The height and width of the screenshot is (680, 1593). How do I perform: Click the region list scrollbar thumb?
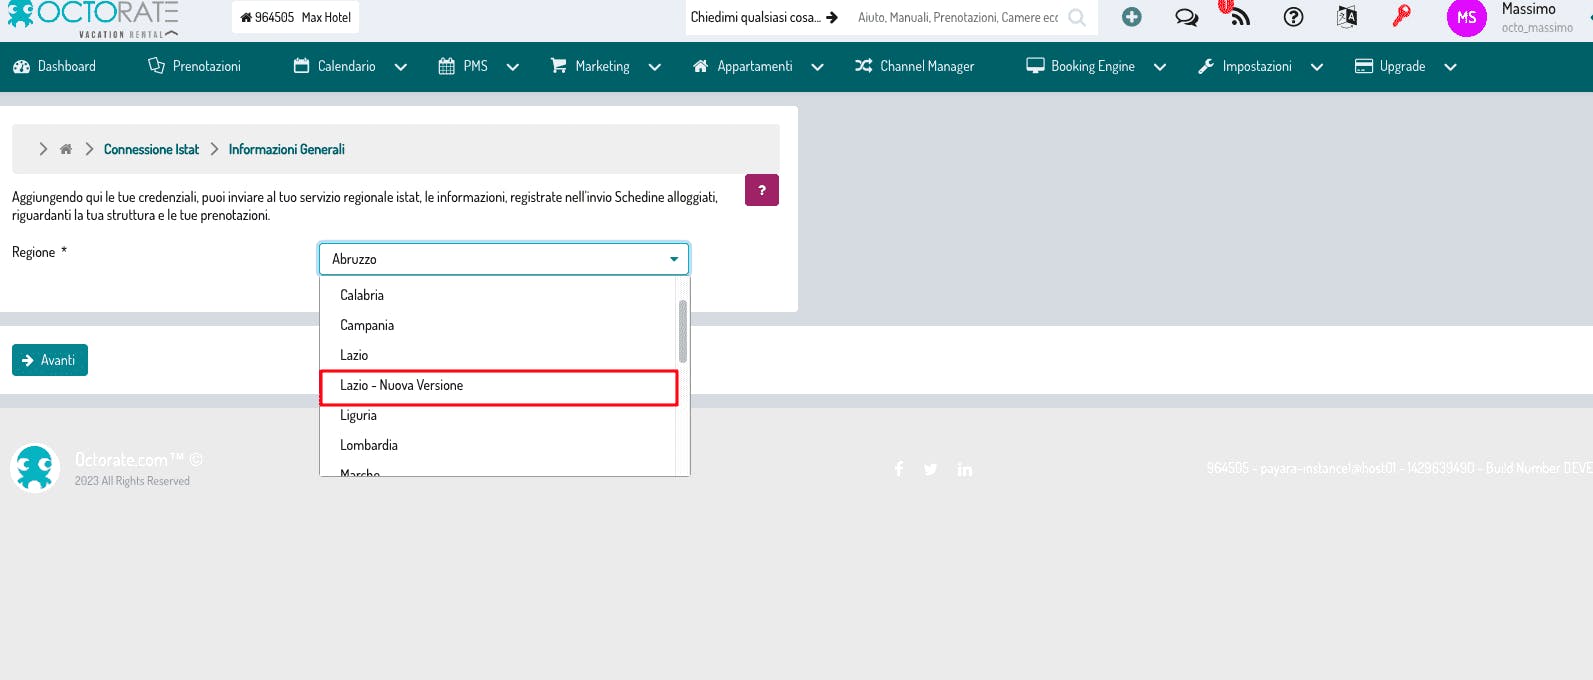pos(683,331)
